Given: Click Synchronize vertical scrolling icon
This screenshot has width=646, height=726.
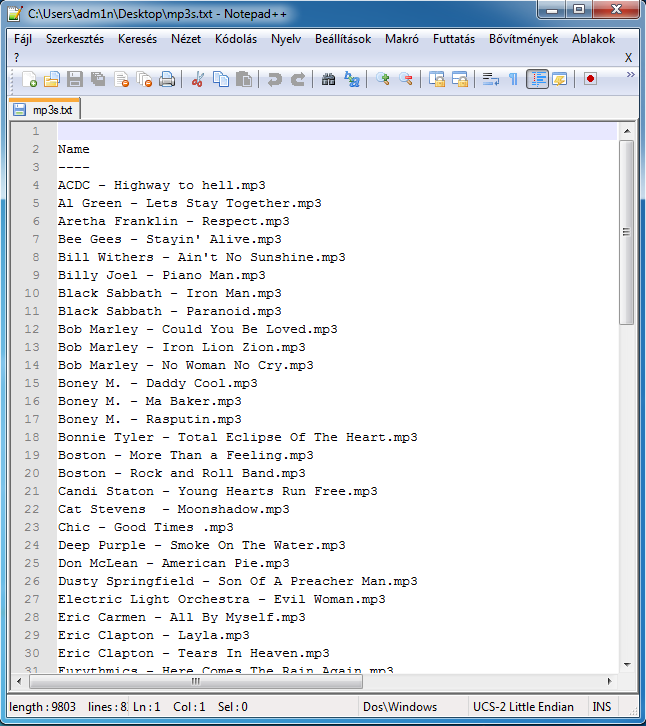Looking at the screenshot, I should [x=436, y=80].
